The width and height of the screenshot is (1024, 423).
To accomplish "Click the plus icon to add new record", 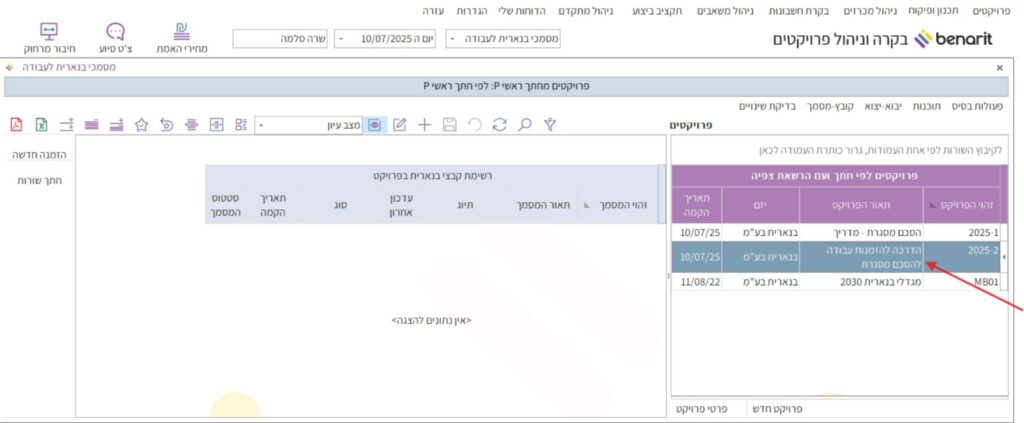I will point(424,125).
